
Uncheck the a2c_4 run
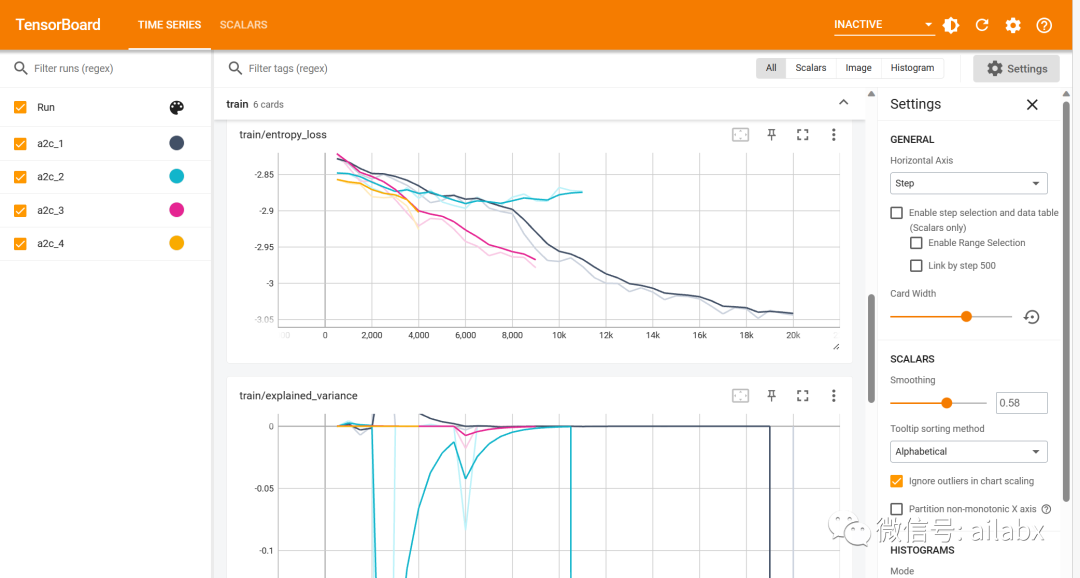coord(20,244)
